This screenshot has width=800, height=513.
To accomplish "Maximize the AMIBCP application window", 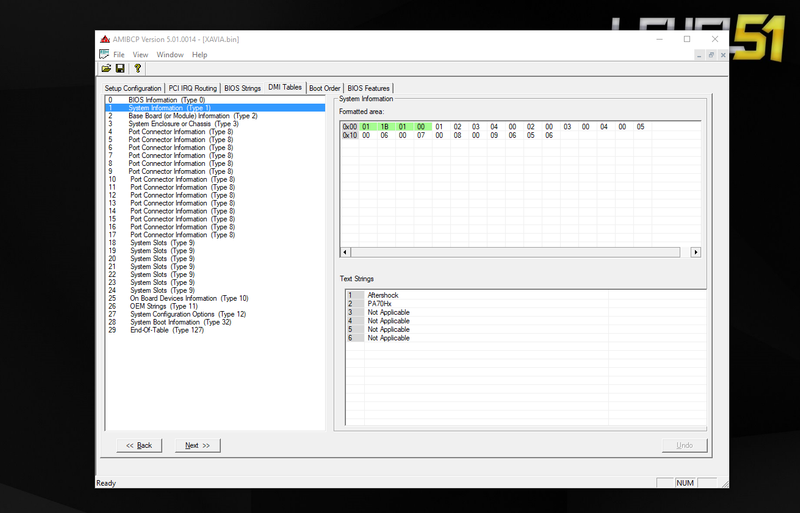I will [687, 39].
